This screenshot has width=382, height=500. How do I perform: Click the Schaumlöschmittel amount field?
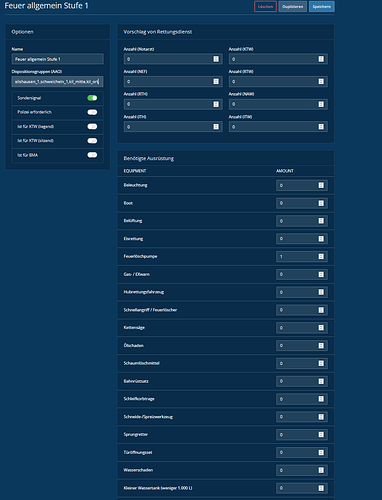point(302,363)
